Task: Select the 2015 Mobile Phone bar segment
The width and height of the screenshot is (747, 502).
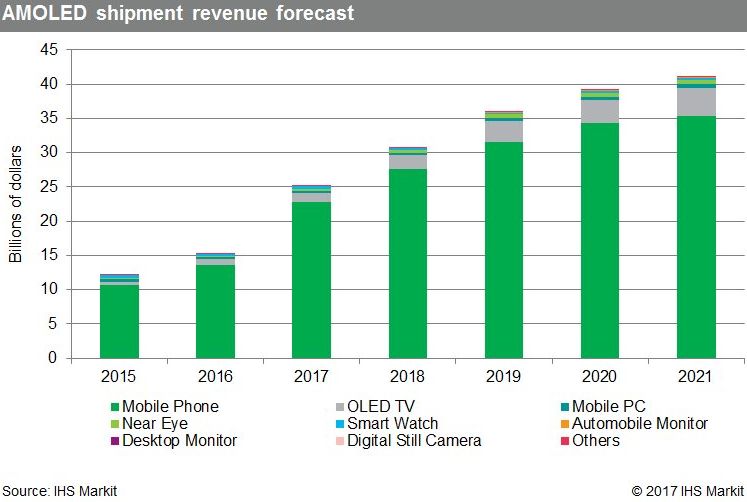Action: [x=119, y=322]
